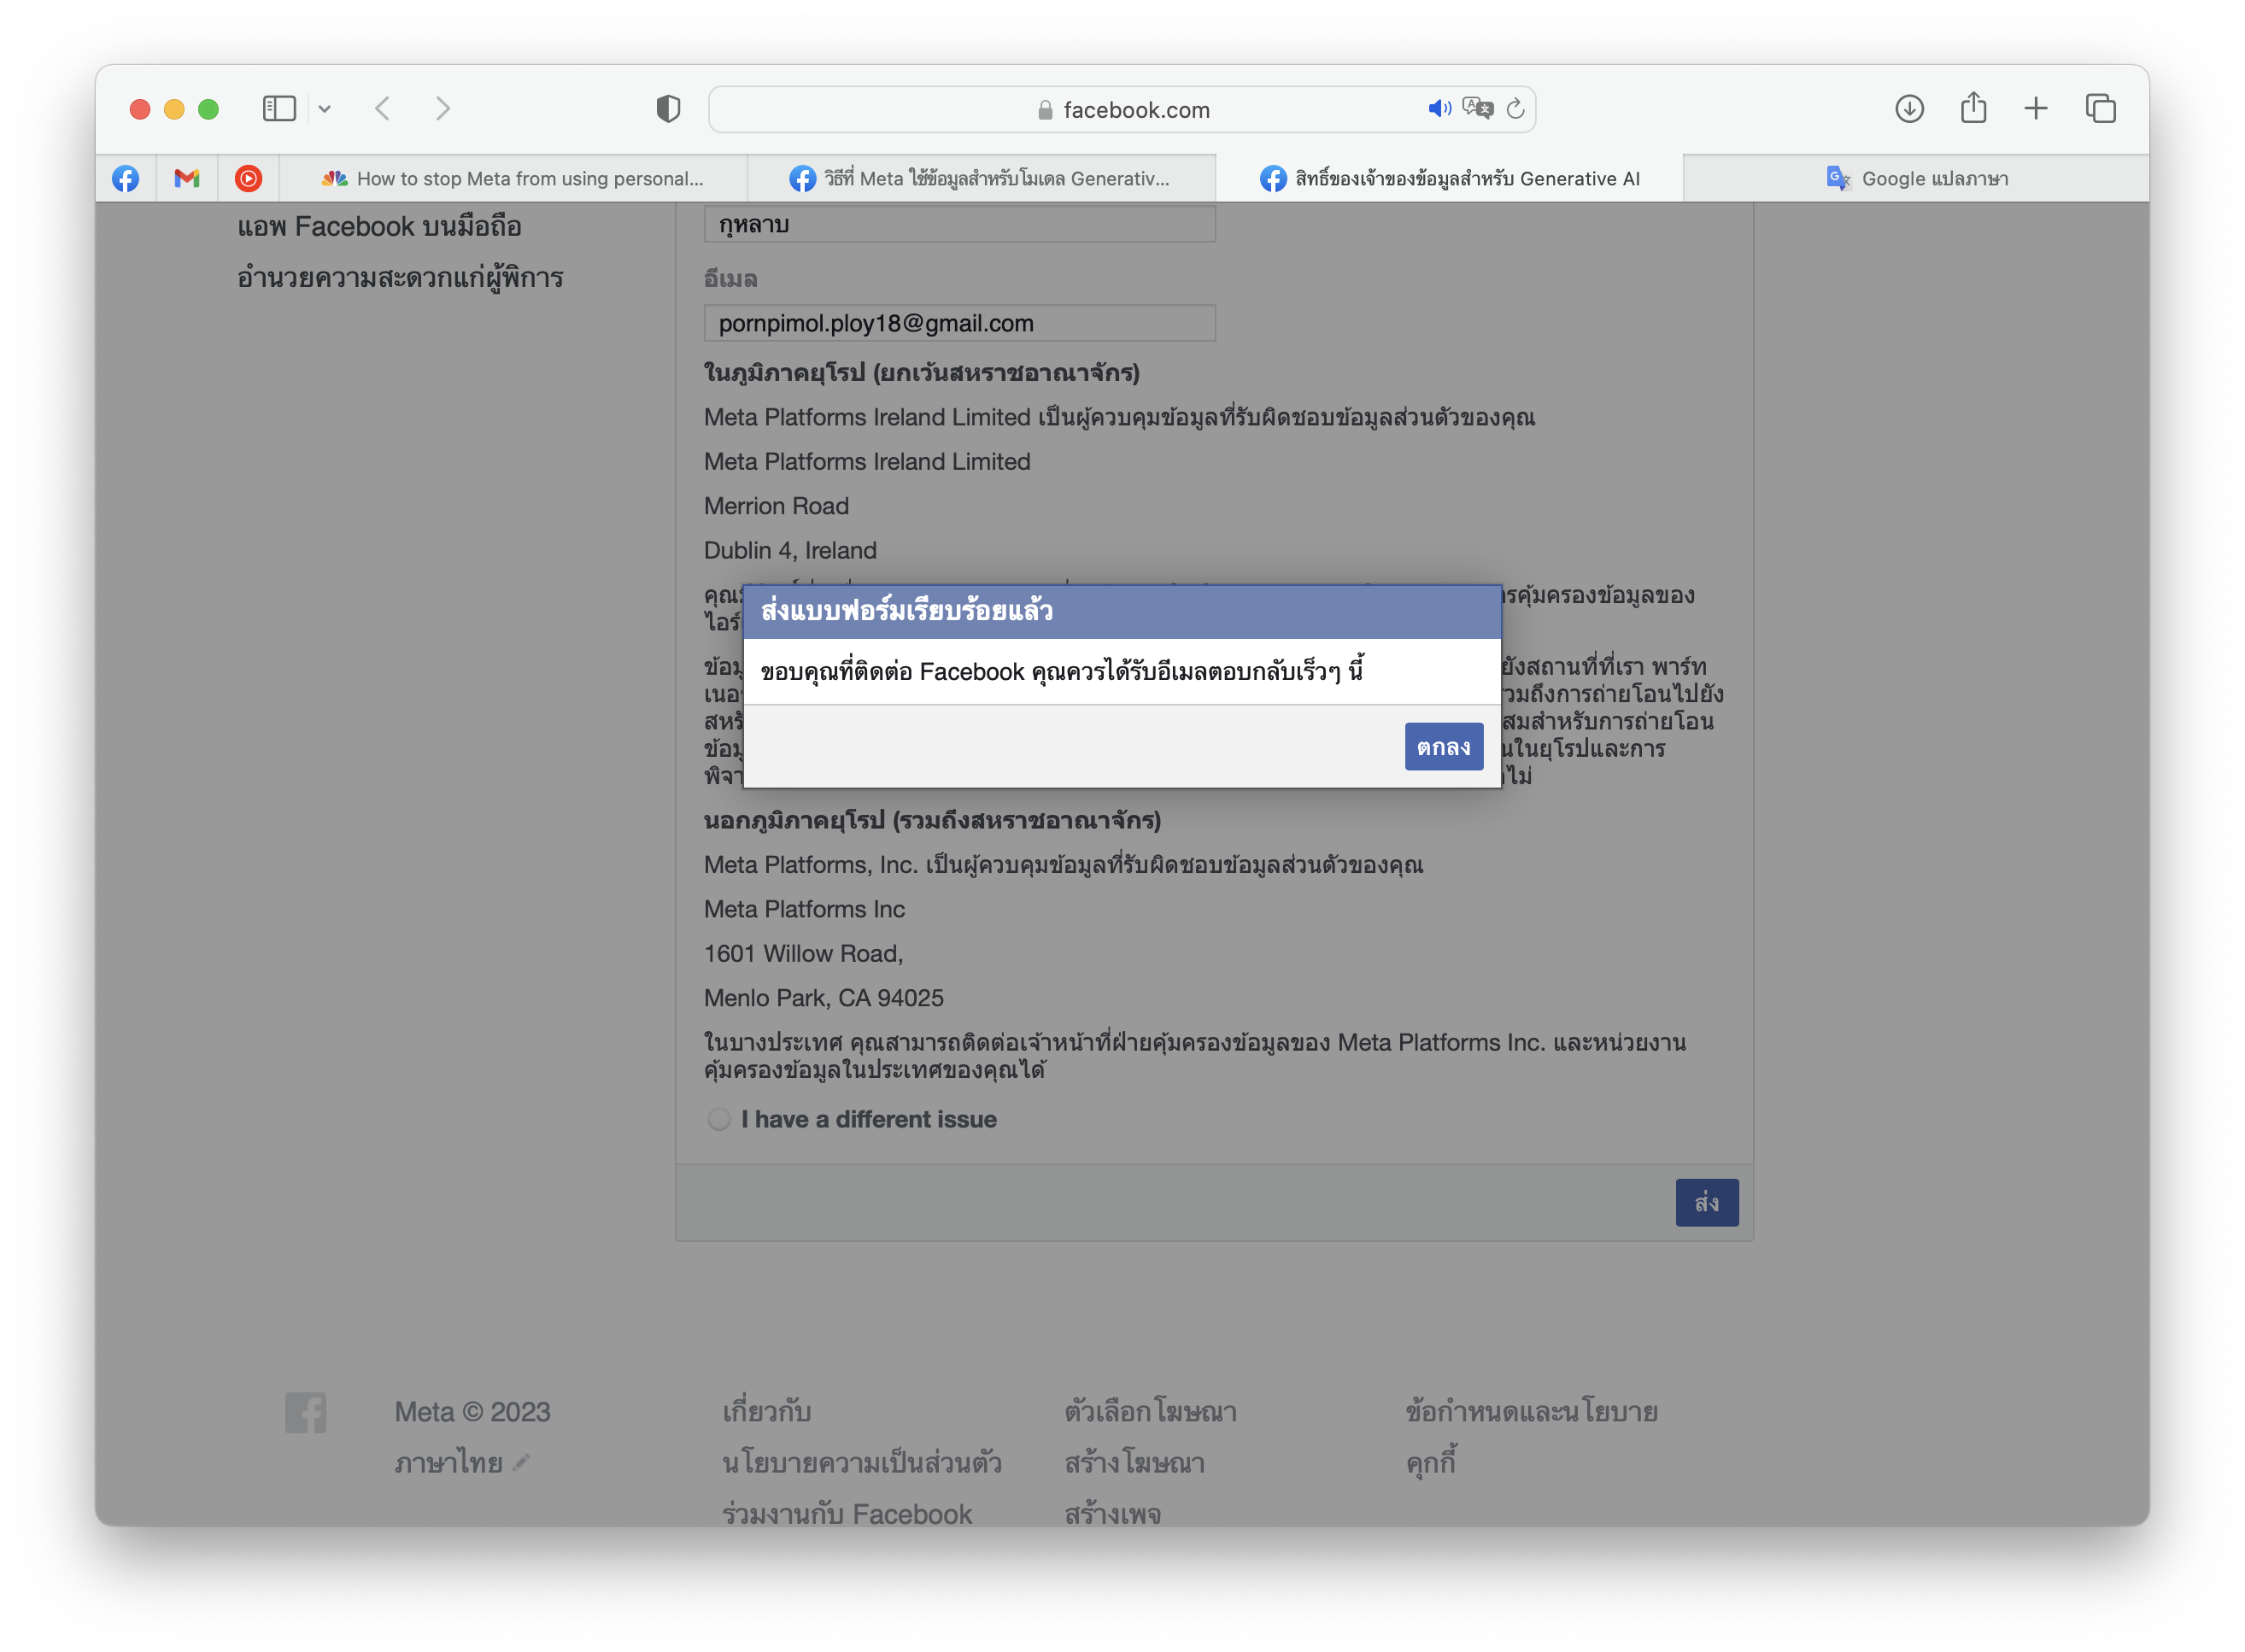Open the pinned Gmail tab

187,178
